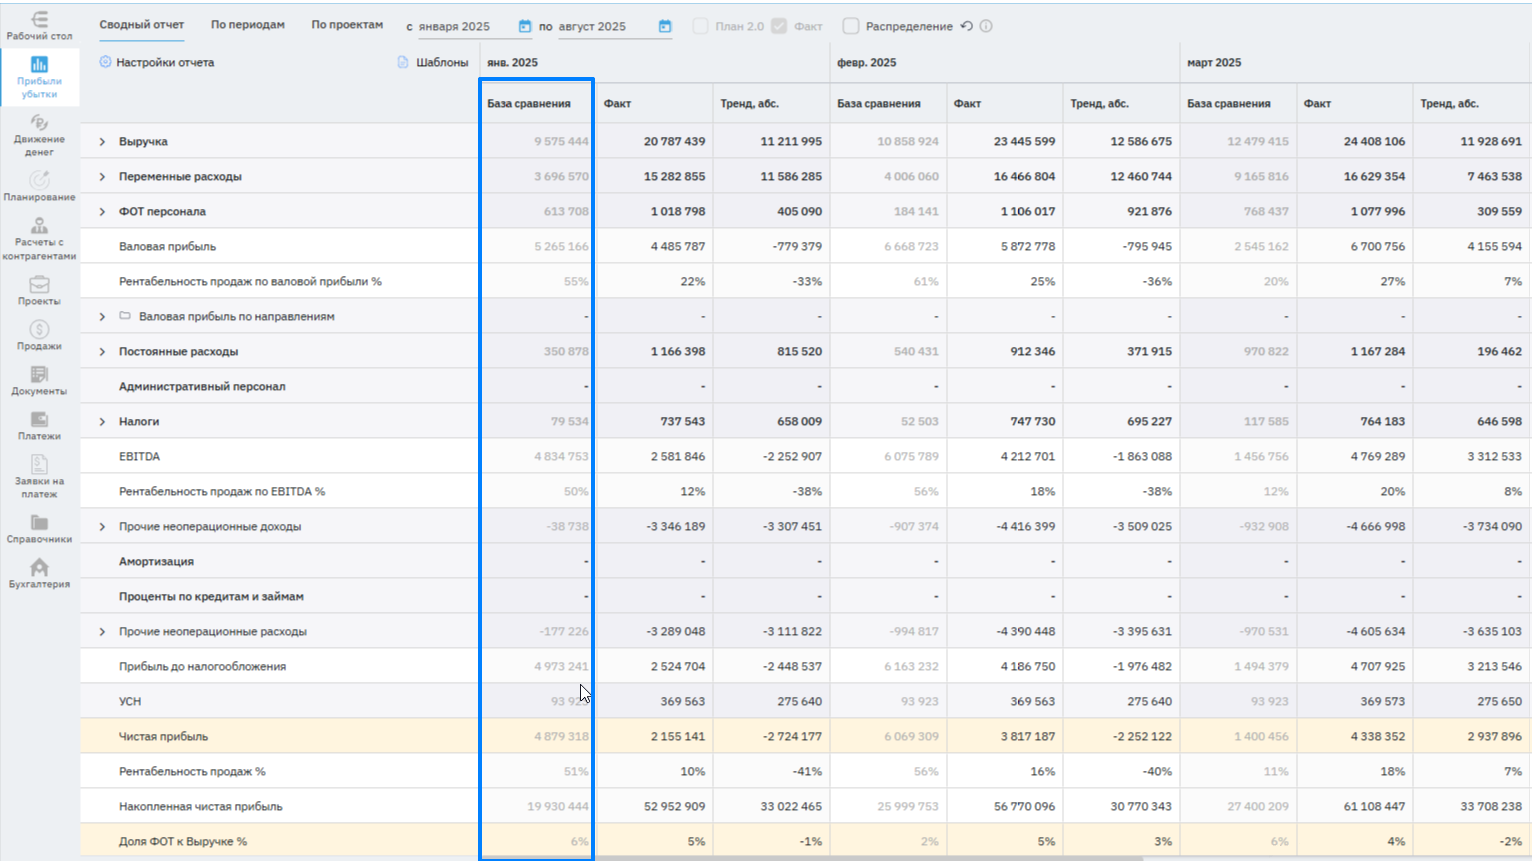Expand the Выручка row

tap(102, 142)
